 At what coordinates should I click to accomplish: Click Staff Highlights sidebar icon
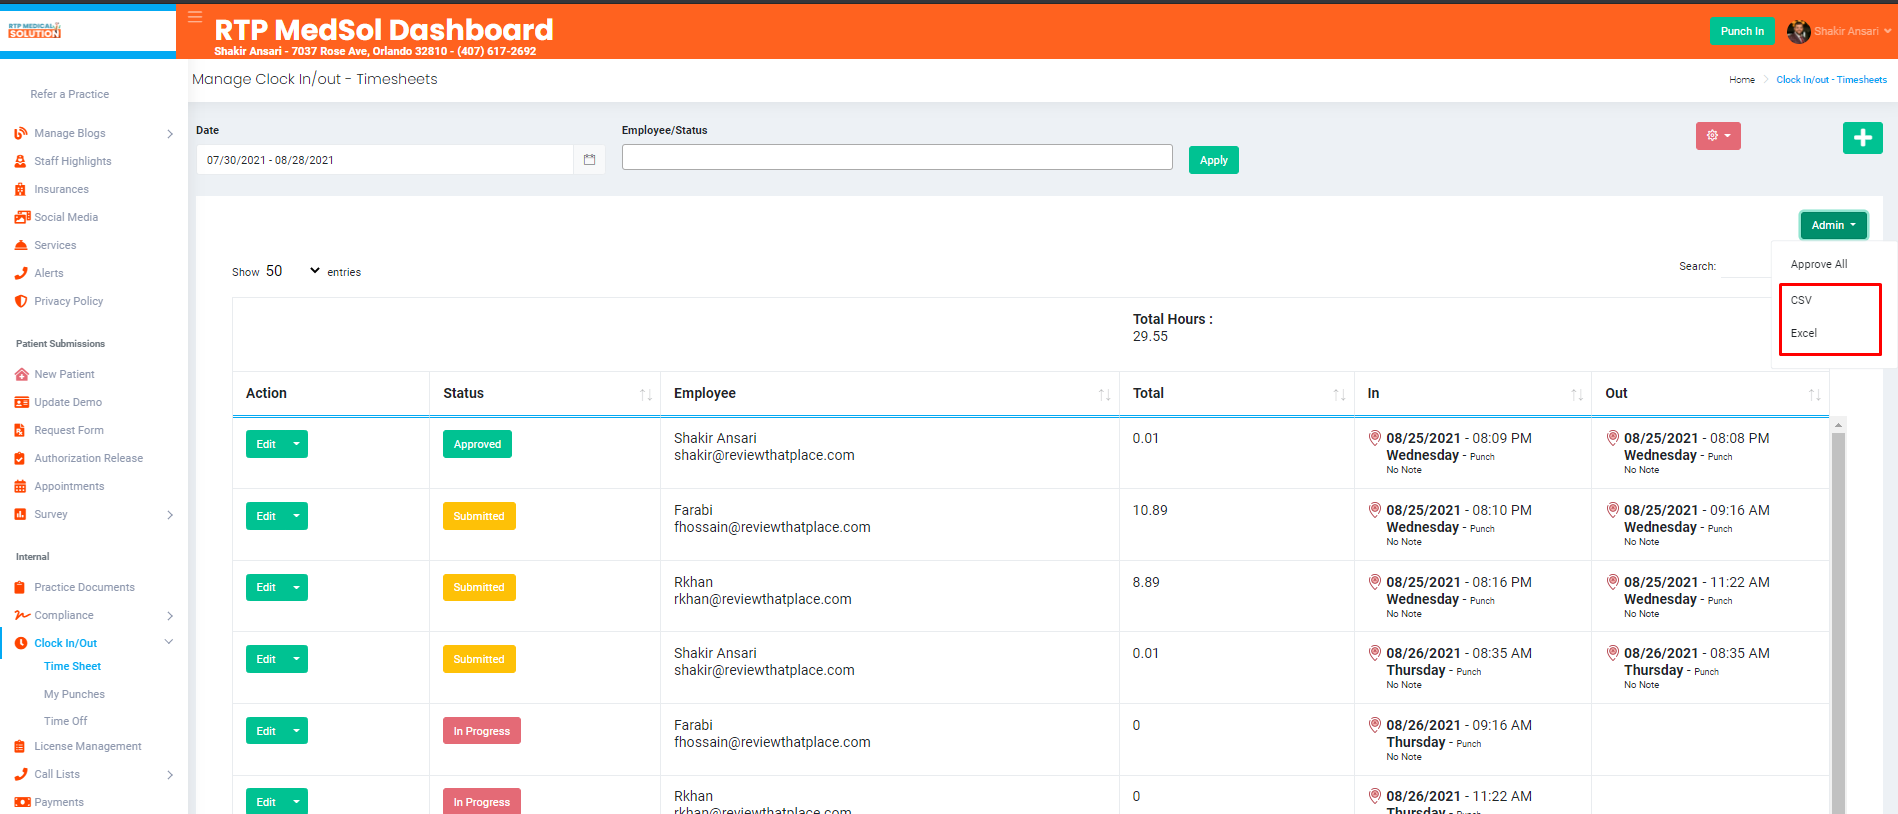[21, 161]
